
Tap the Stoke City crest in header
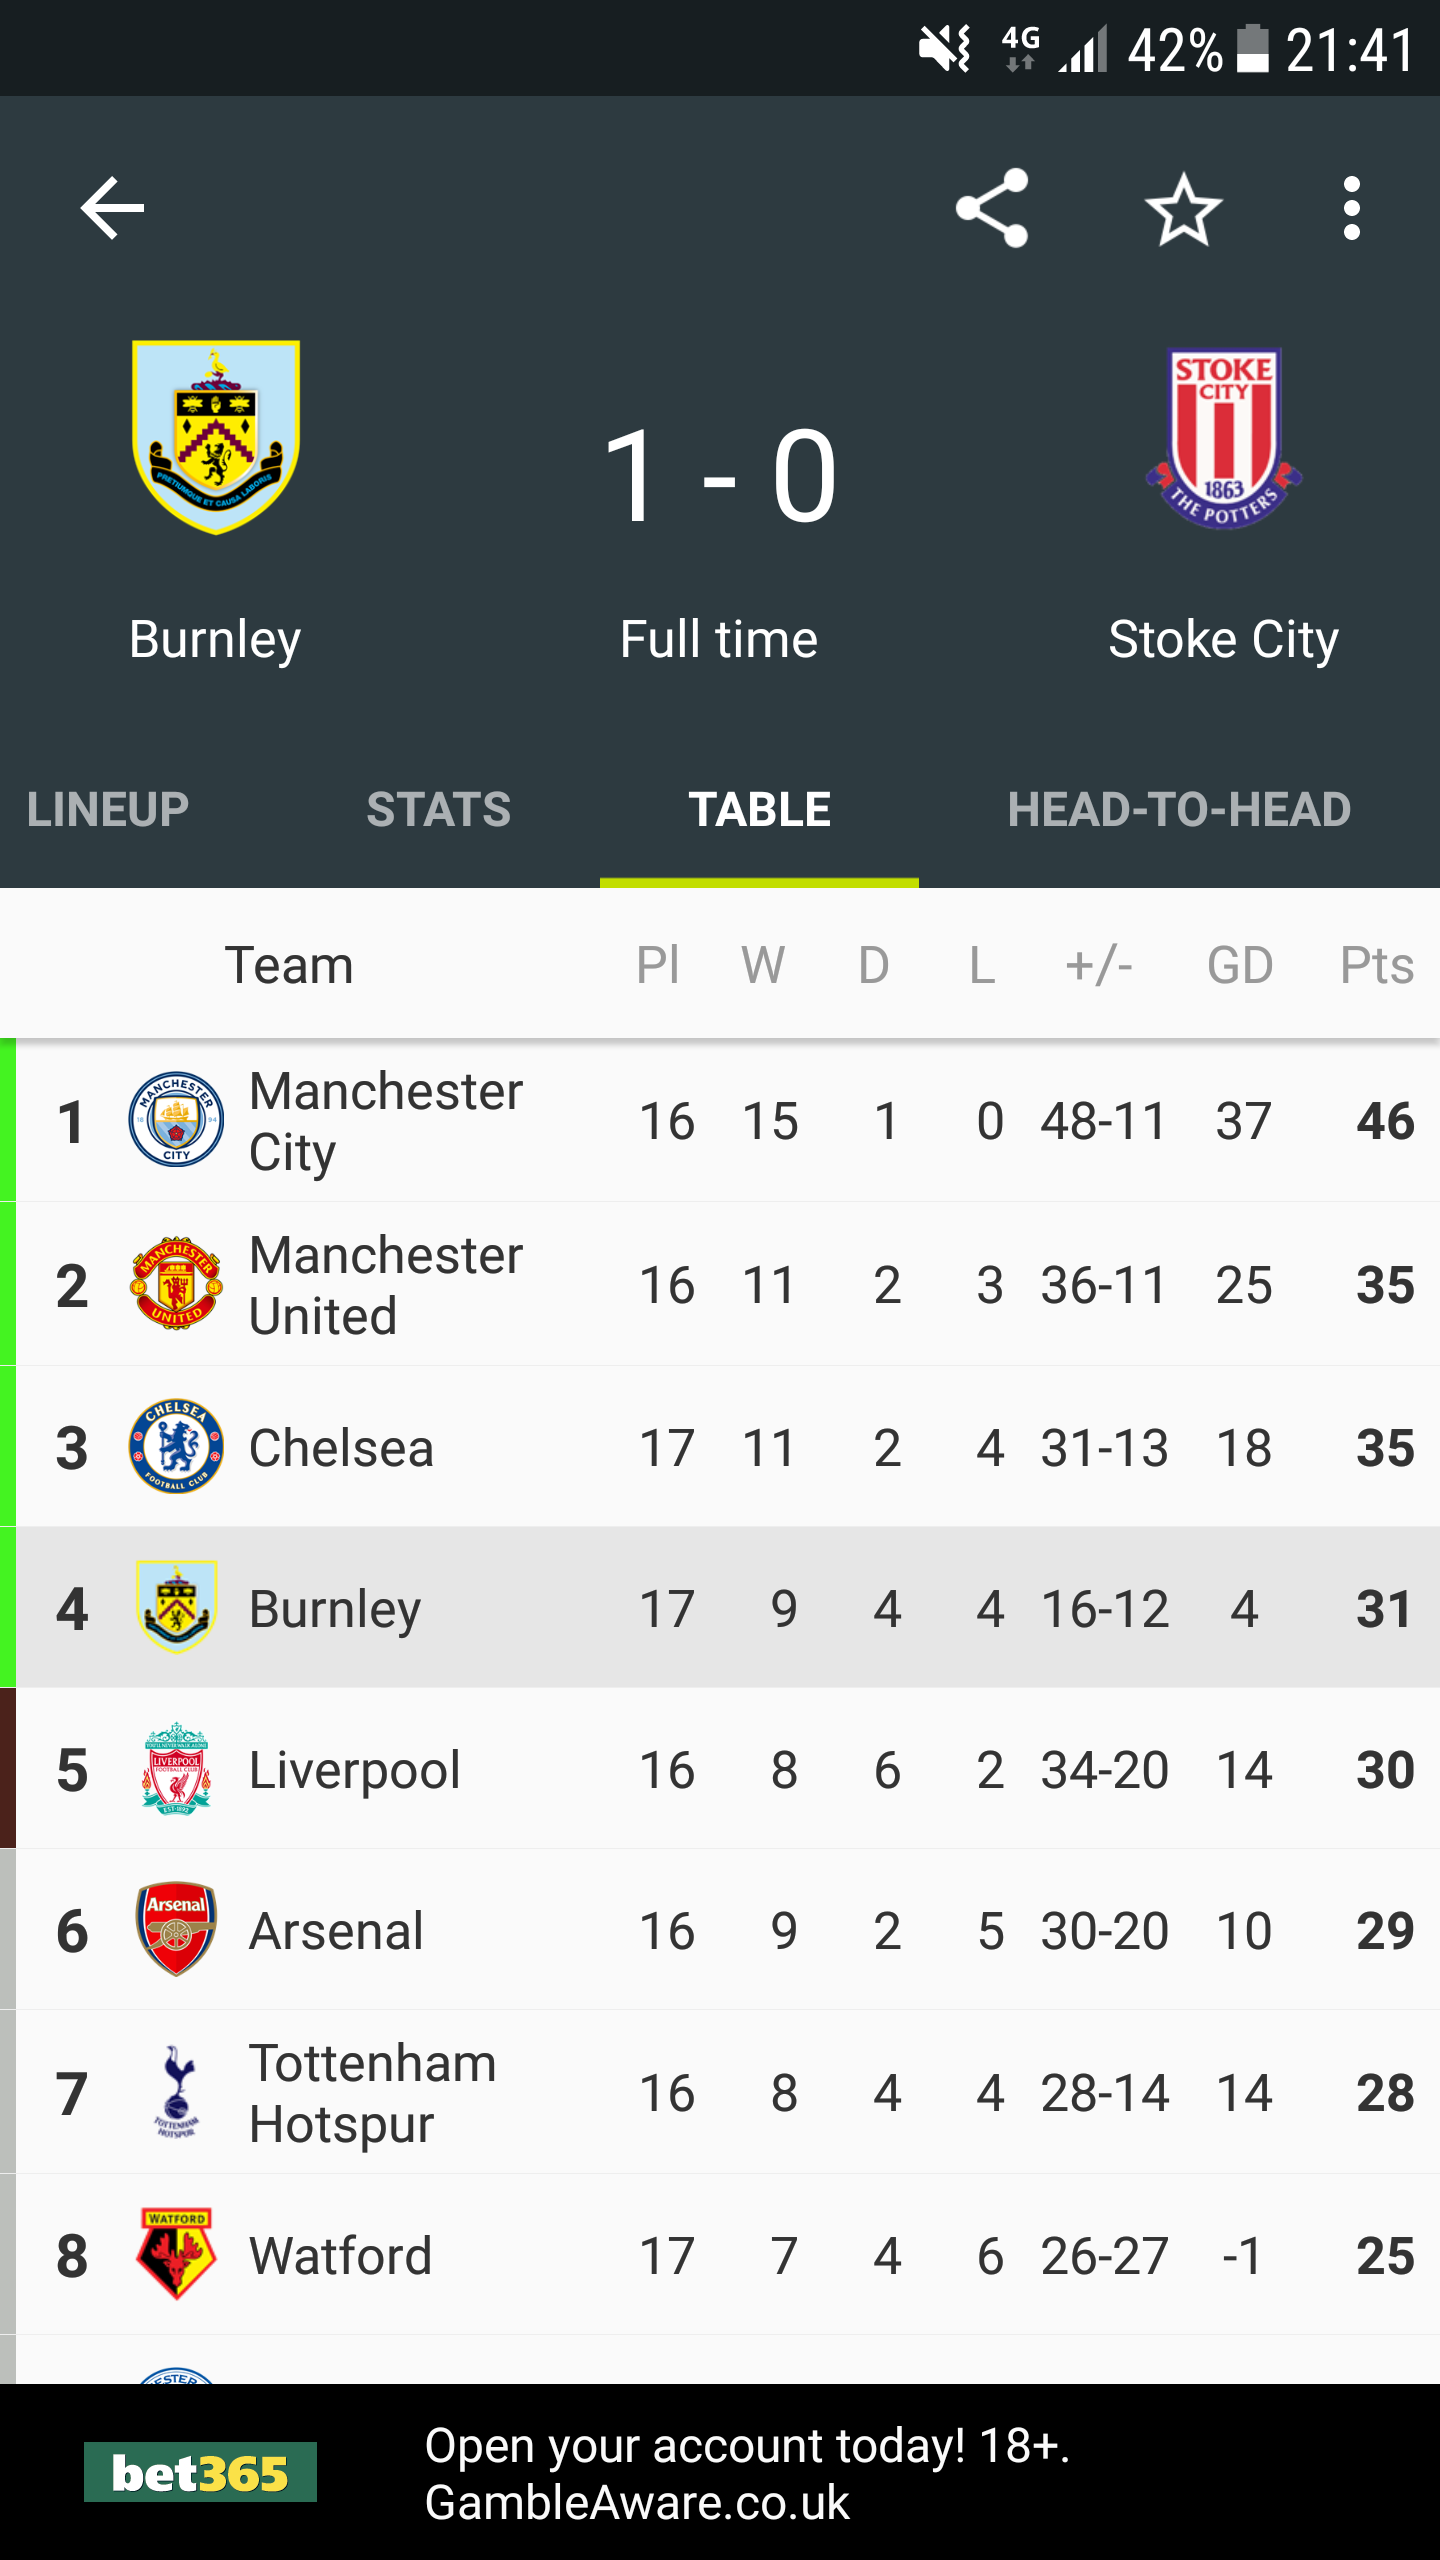pyautogui.click(x=1224, y=438)
